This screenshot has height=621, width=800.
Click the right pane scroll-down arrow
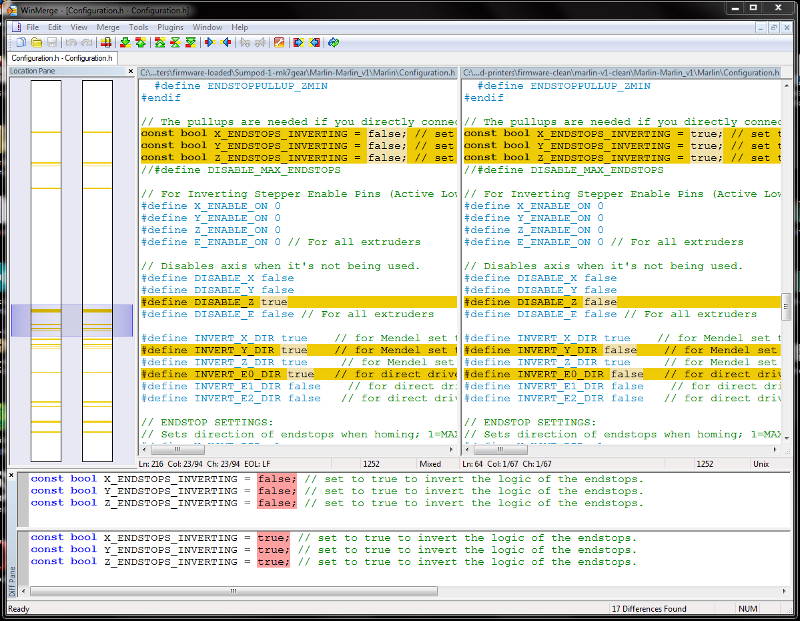(786, 438)
